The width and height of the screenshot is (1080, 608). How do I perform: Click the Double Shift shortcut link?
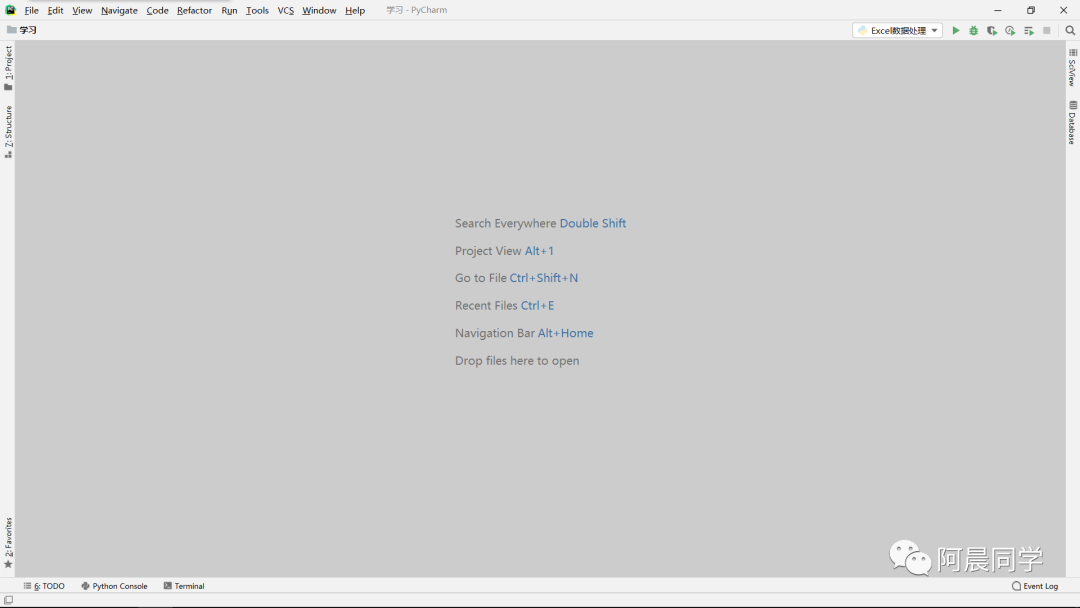pos(593,223)
